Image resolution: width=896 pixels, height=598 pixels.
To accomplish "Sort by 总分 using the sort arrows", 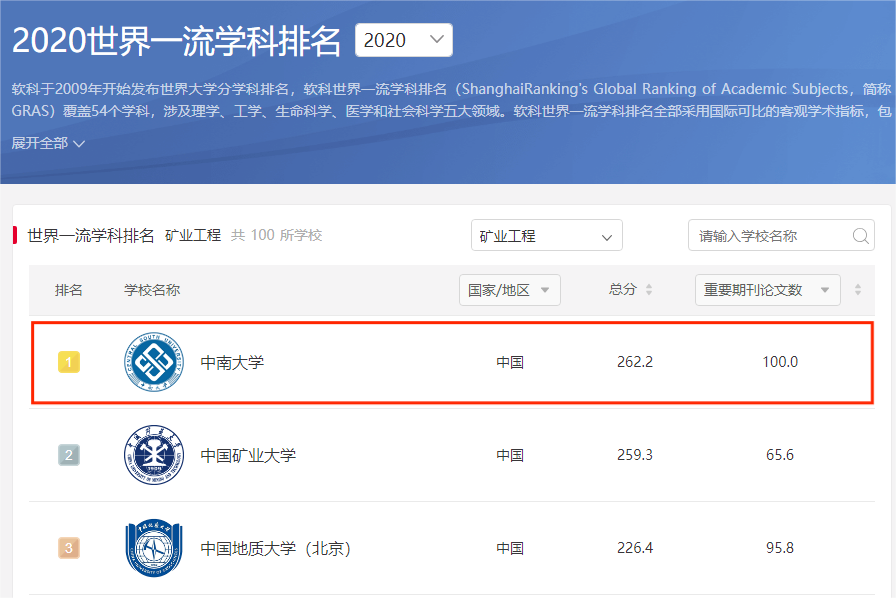I will tap(649, 290).
